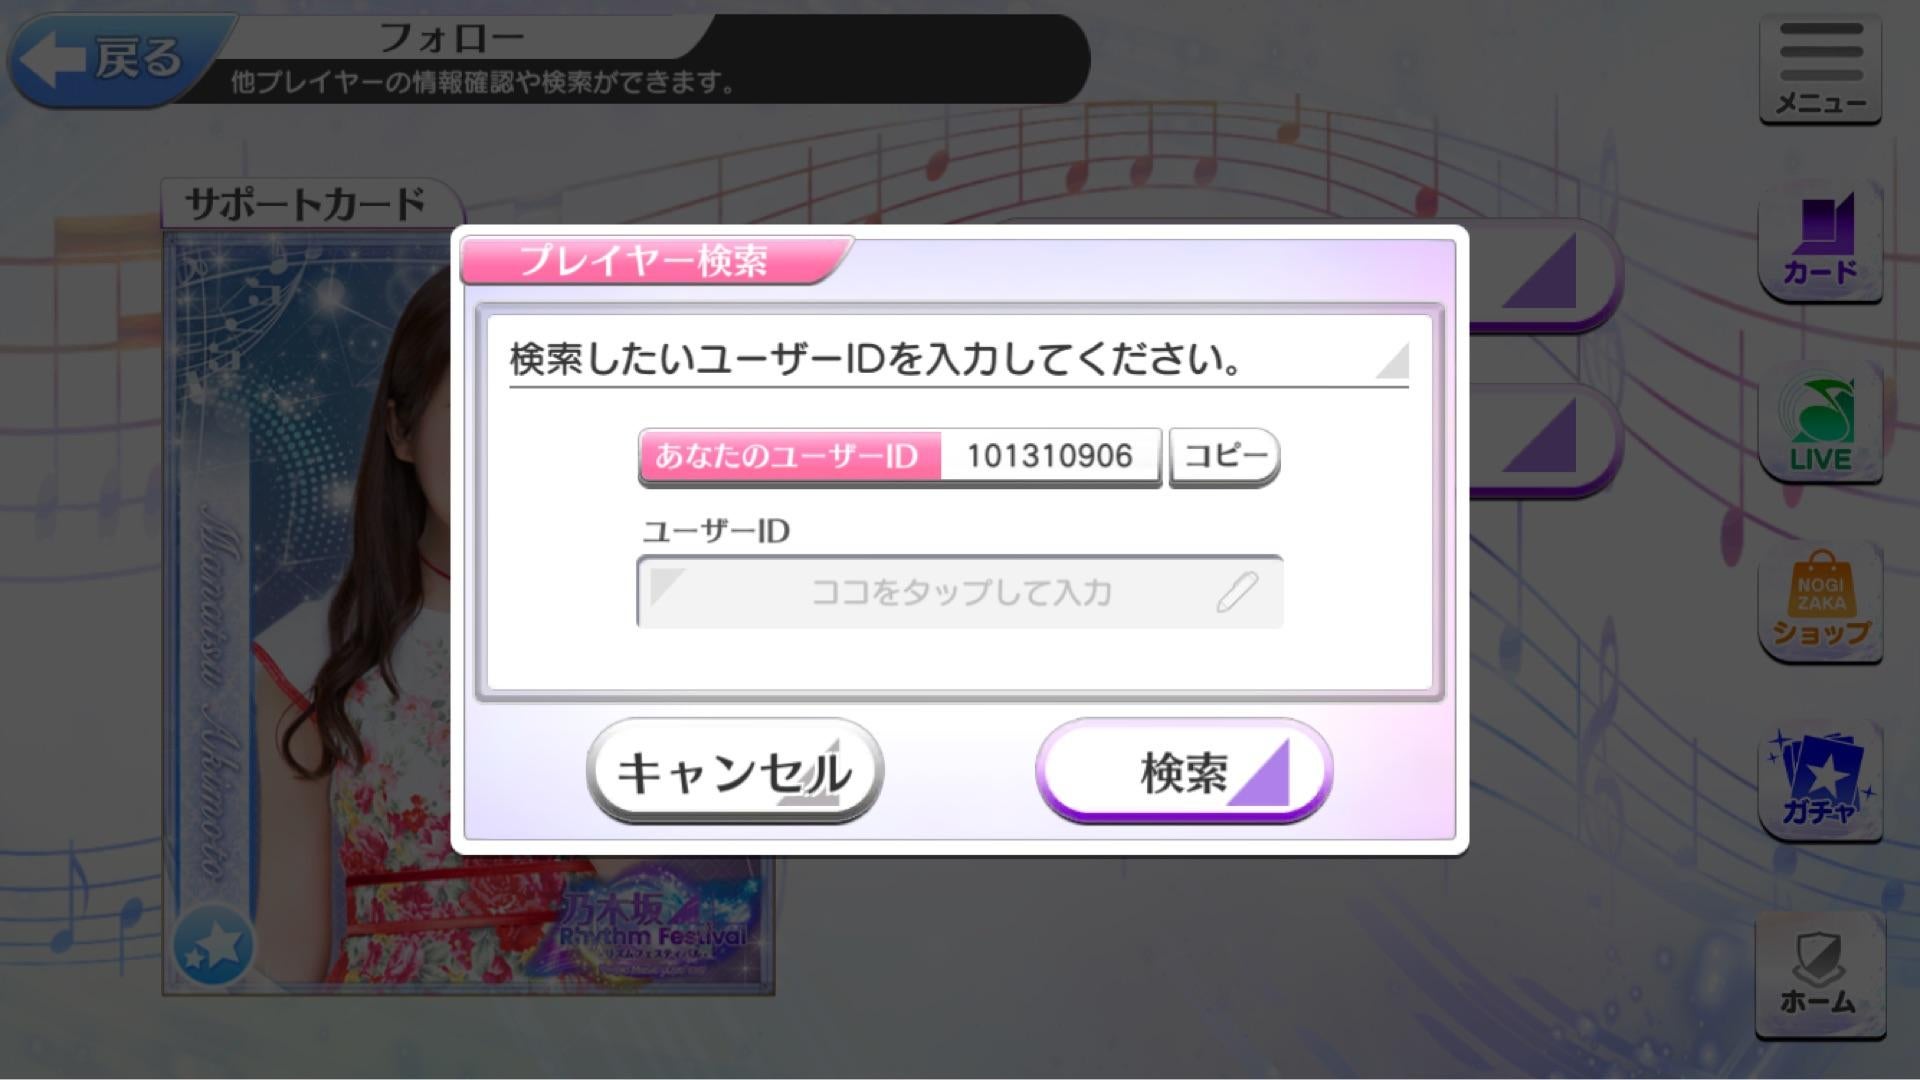Click the star badge on support card

(x=212, y=945)
